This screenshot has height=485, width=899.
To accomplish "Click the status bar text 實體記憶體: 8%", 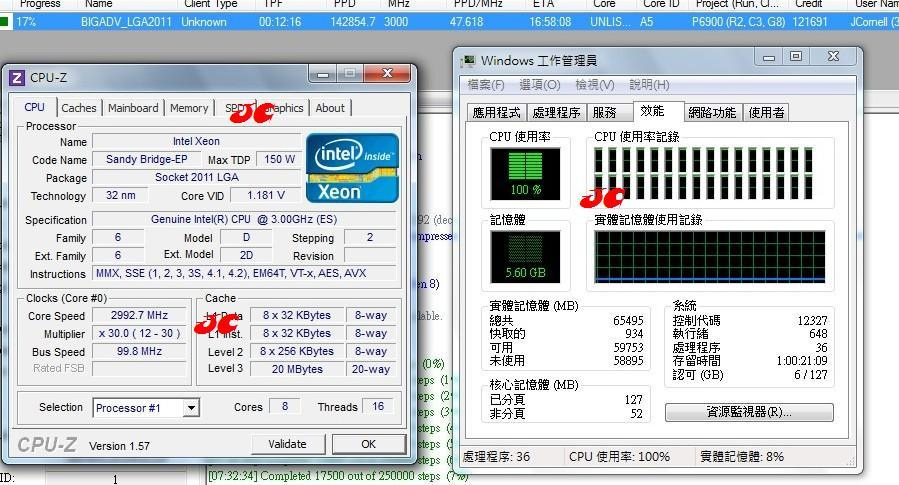I will pos(742,457).
